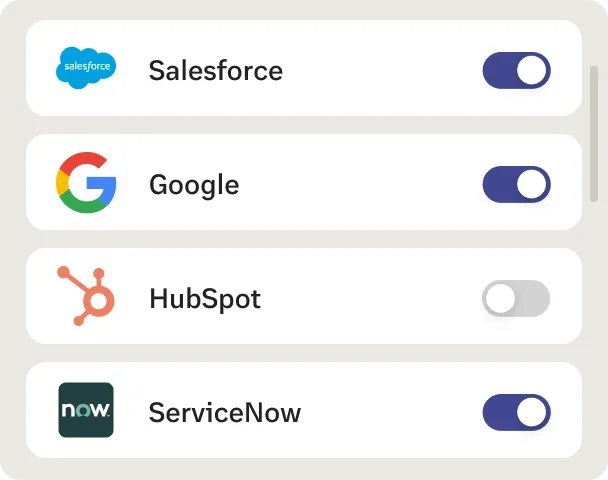Click the multicolor Google G logo
This screenshot has height=480, width=608.
(x=86, y=183)
